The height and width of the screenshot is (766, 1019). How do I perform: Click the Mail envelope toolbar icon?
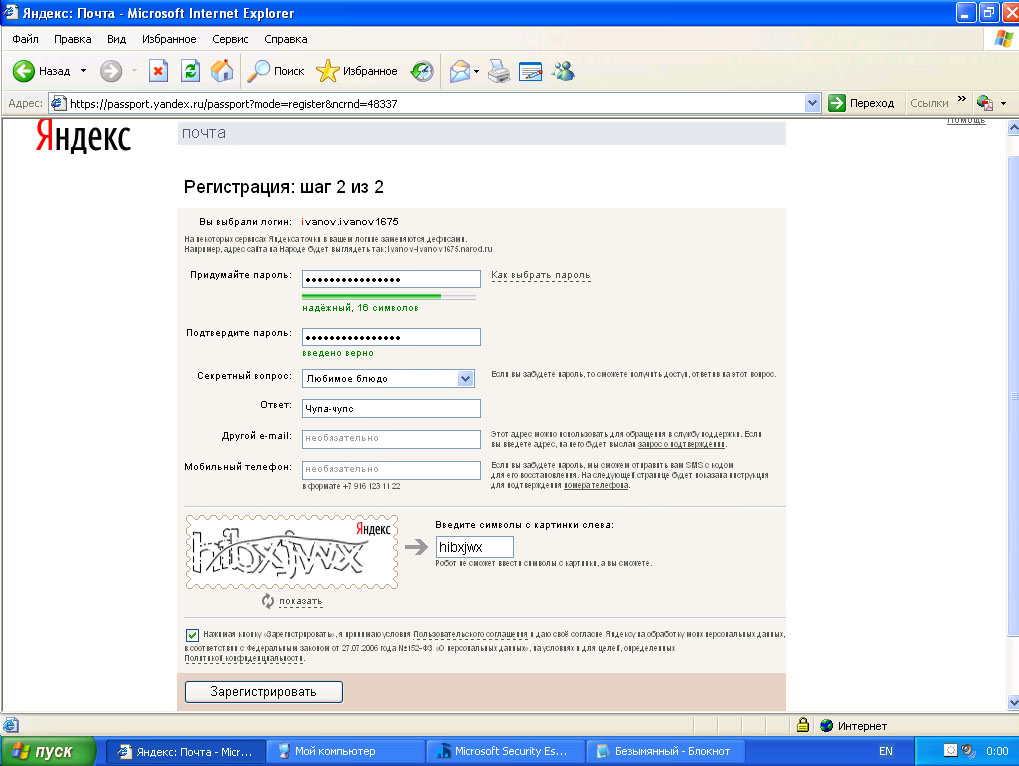point(459,71)
